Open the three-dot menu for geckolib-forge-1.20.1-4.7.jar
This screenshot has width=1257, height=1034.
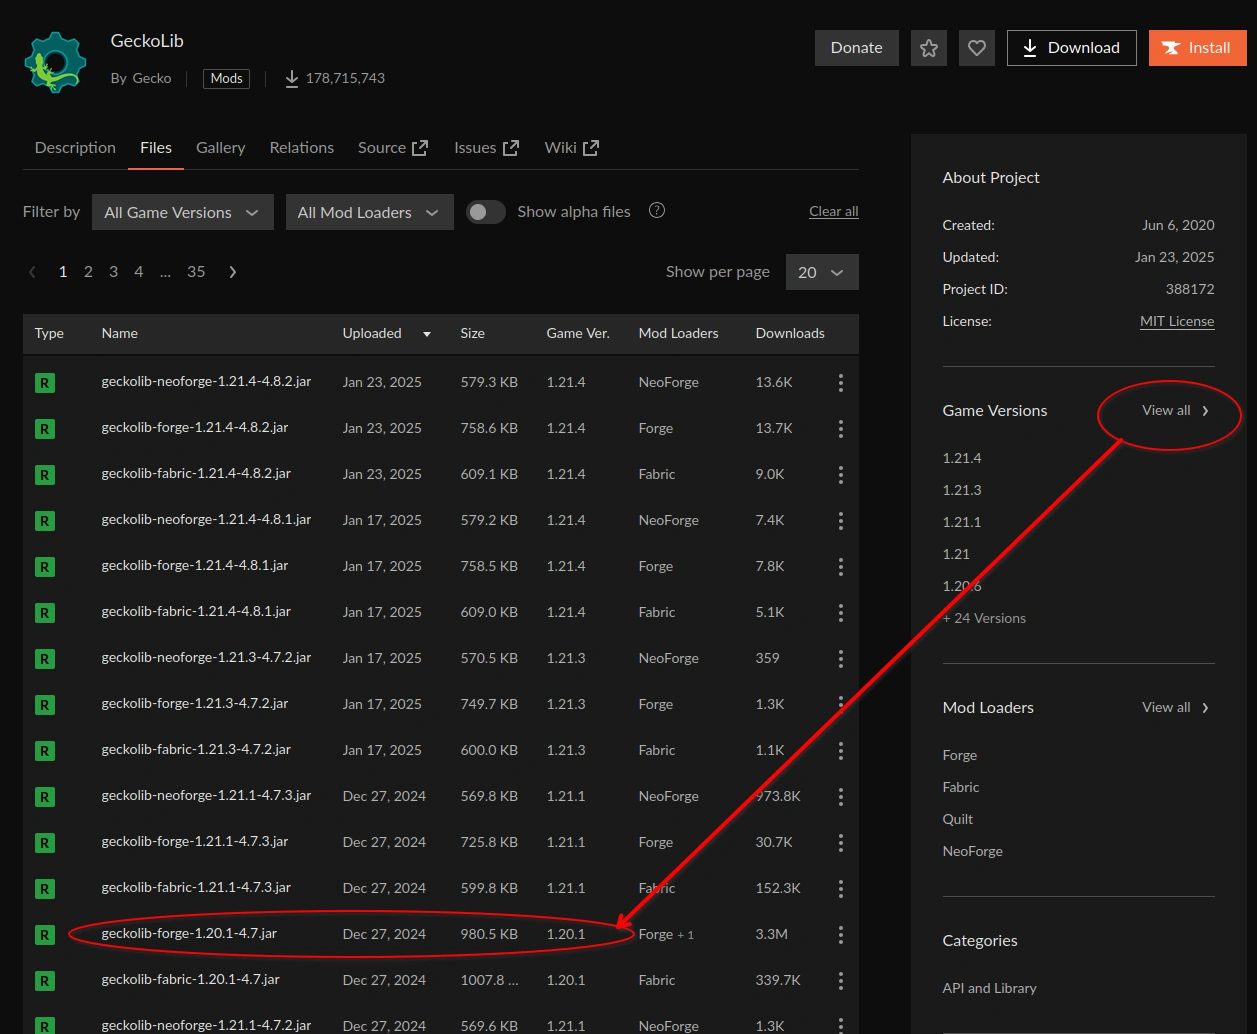pyautogui.click(x=841, y=934)
